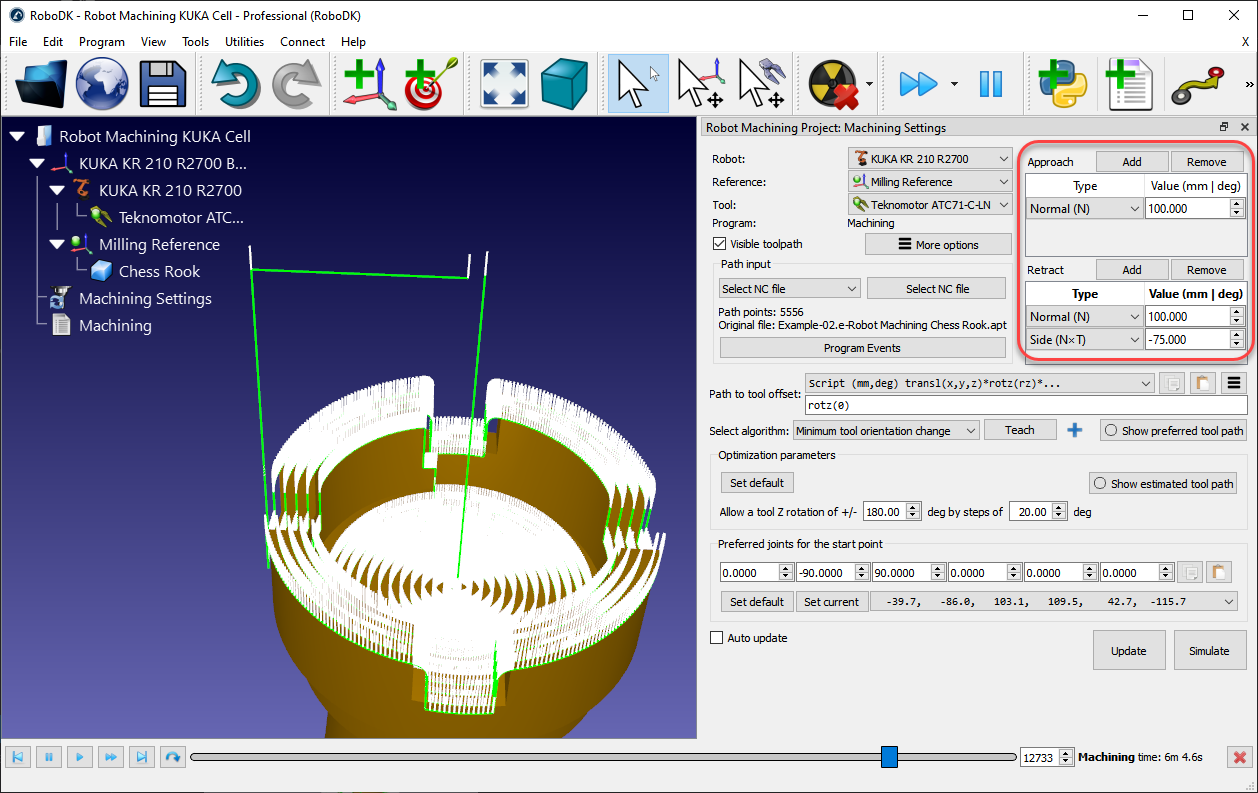Save the station with the save icon
This screenshot has height=793, width=1258.
point(162,84)
